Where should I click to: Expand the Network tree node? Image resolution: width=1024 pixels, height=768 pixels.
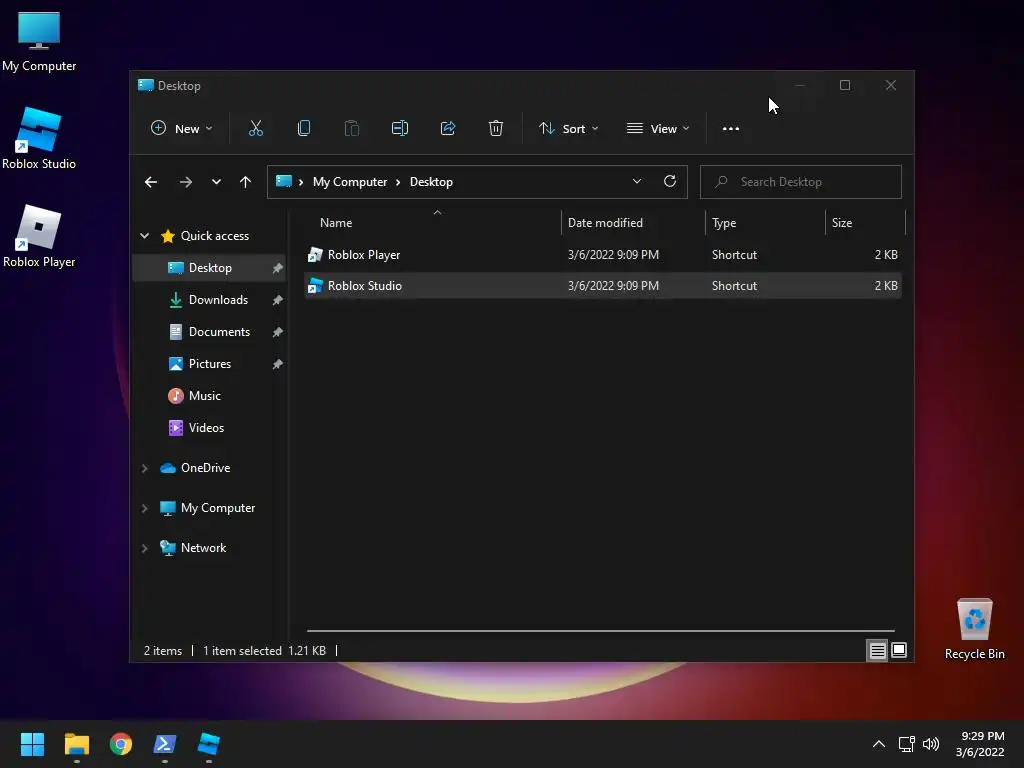[145, 549]
